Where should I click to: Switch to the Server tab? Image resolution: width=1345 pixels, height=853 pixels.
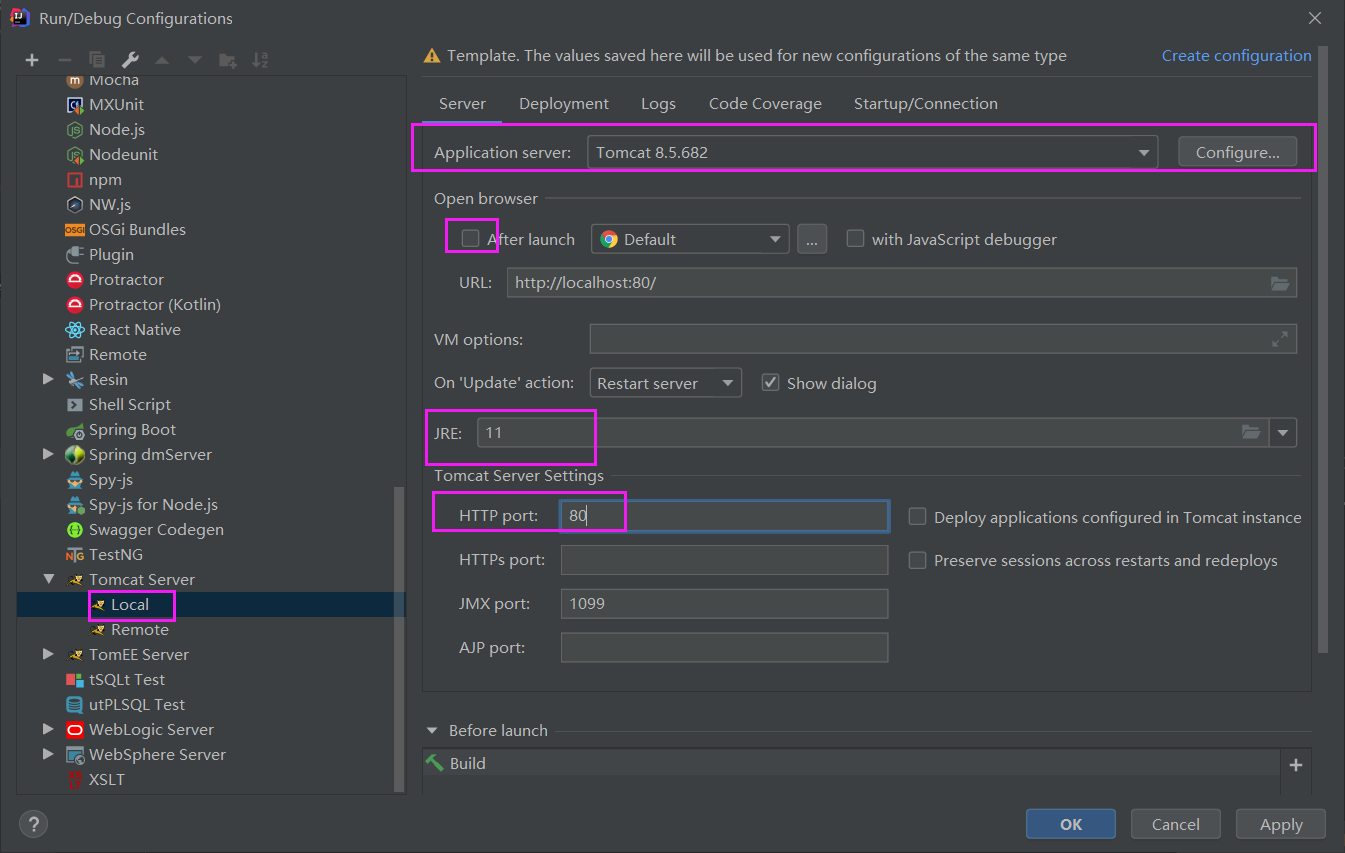pyautogui.click(x=462, y=104)
